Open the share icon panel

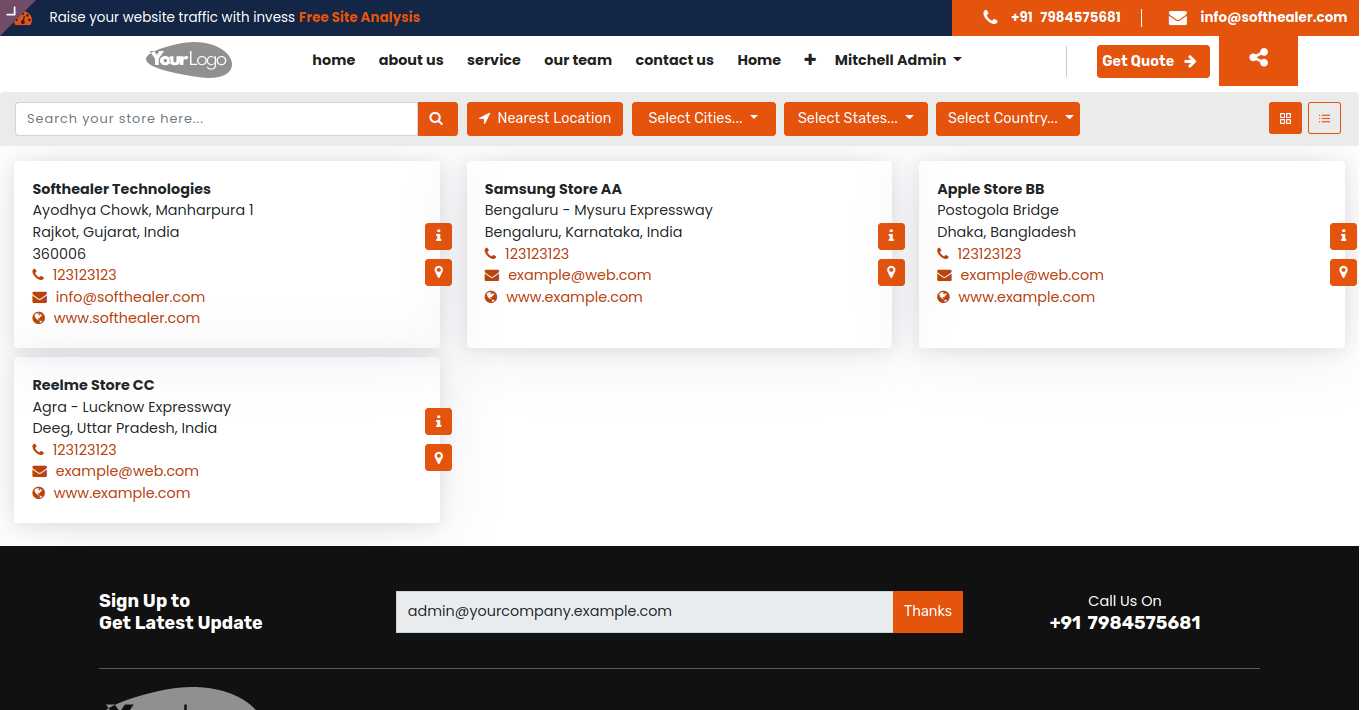(1258, 59)
